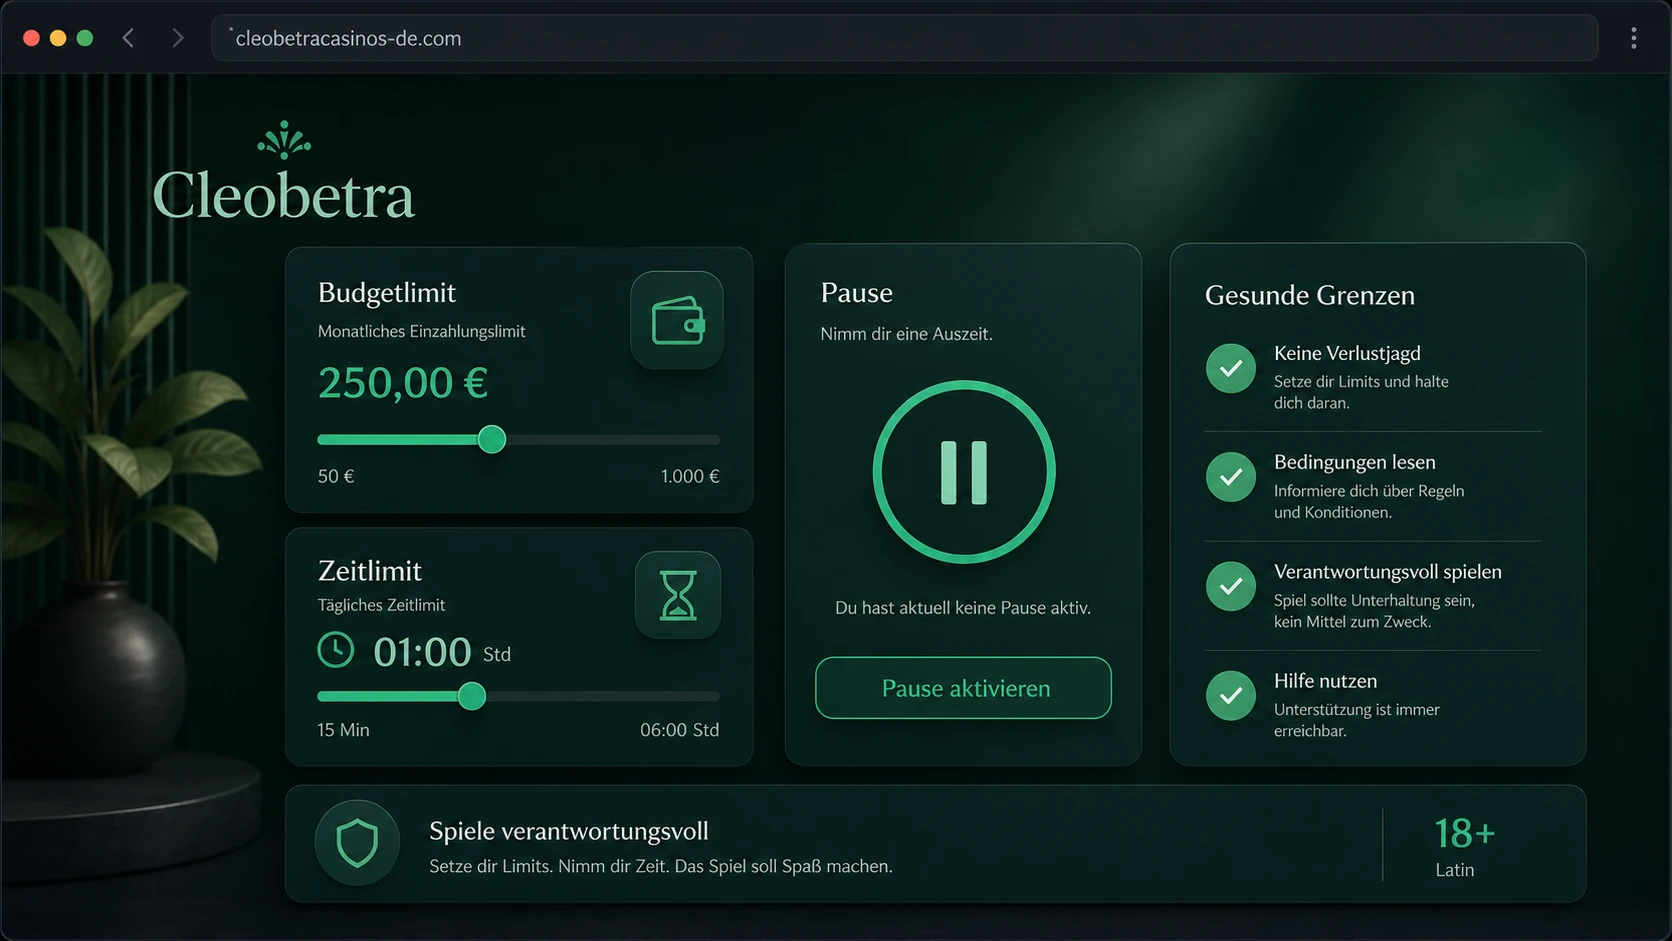Click the Gesunde Grenzen heading
Screen dimensions: 1672x941
point(1310,296)
